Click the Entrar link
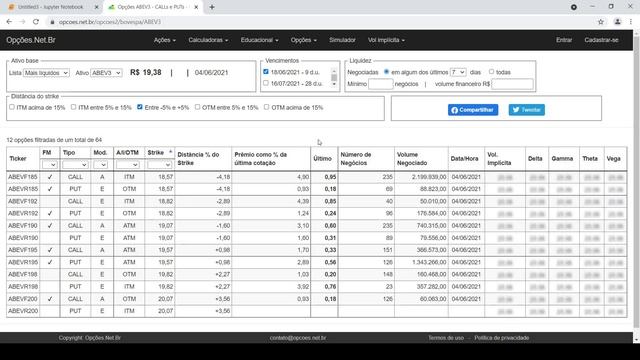Screen dimensions: 640x360 click(564, 40)
